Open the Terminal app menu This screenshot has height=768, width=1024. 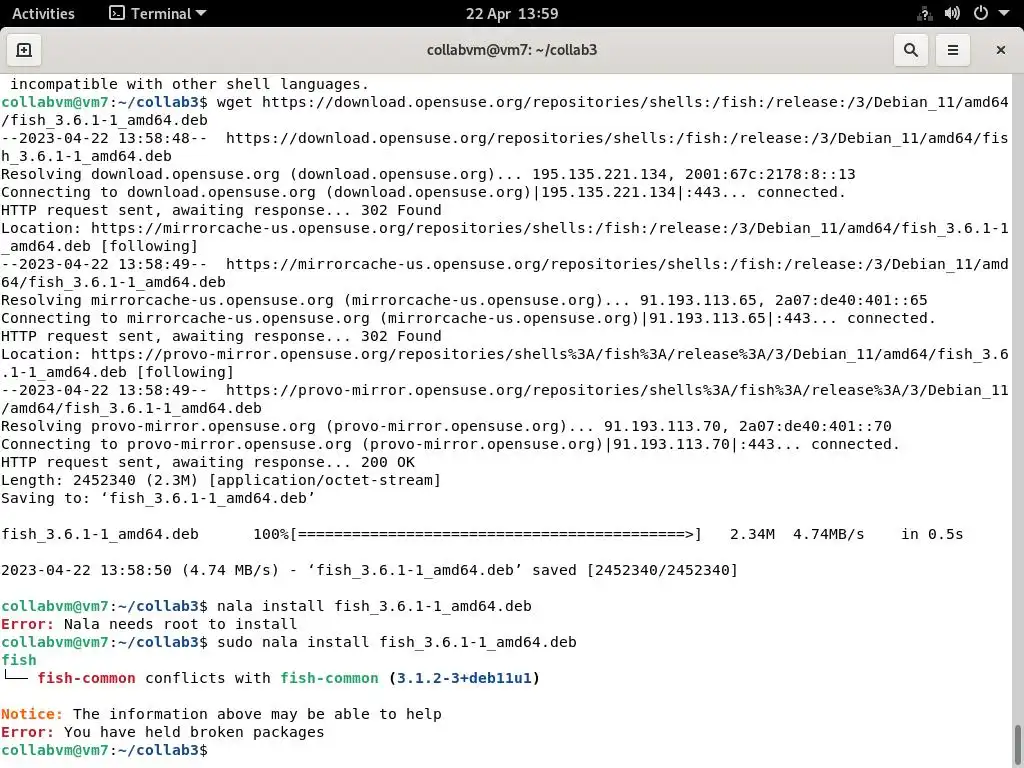(x=157, y=14)
